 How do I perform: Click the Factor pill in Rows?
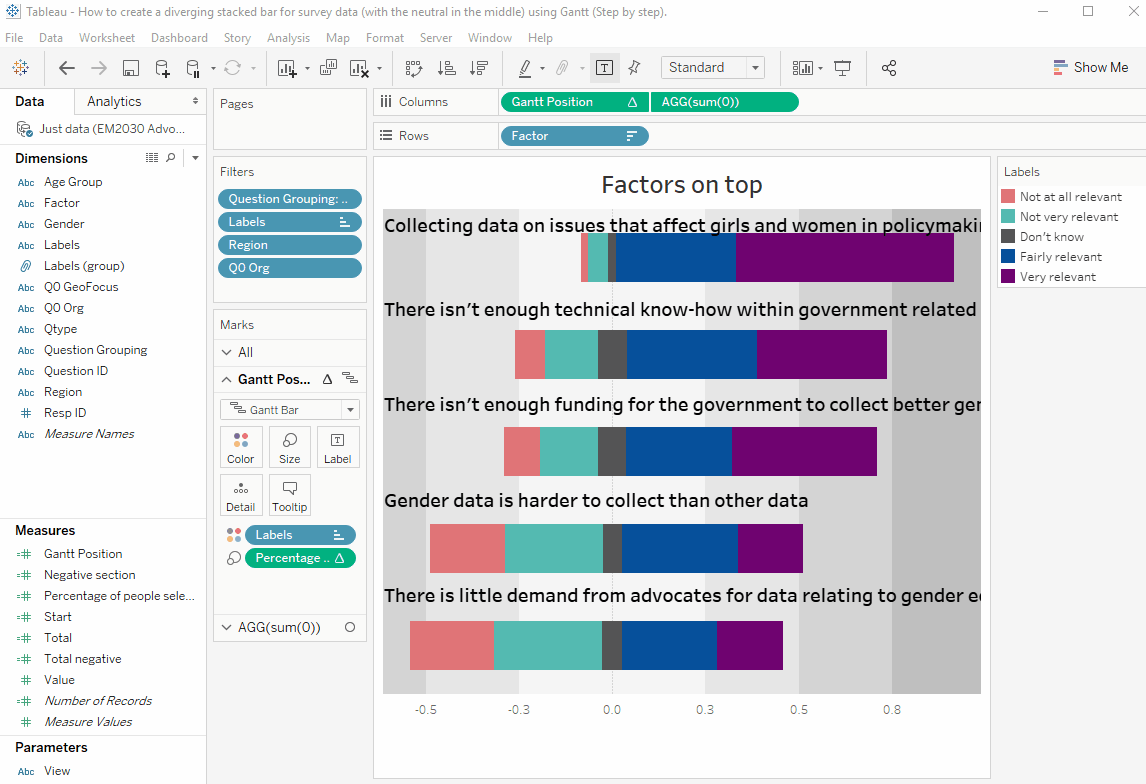(x=574, y=136)
